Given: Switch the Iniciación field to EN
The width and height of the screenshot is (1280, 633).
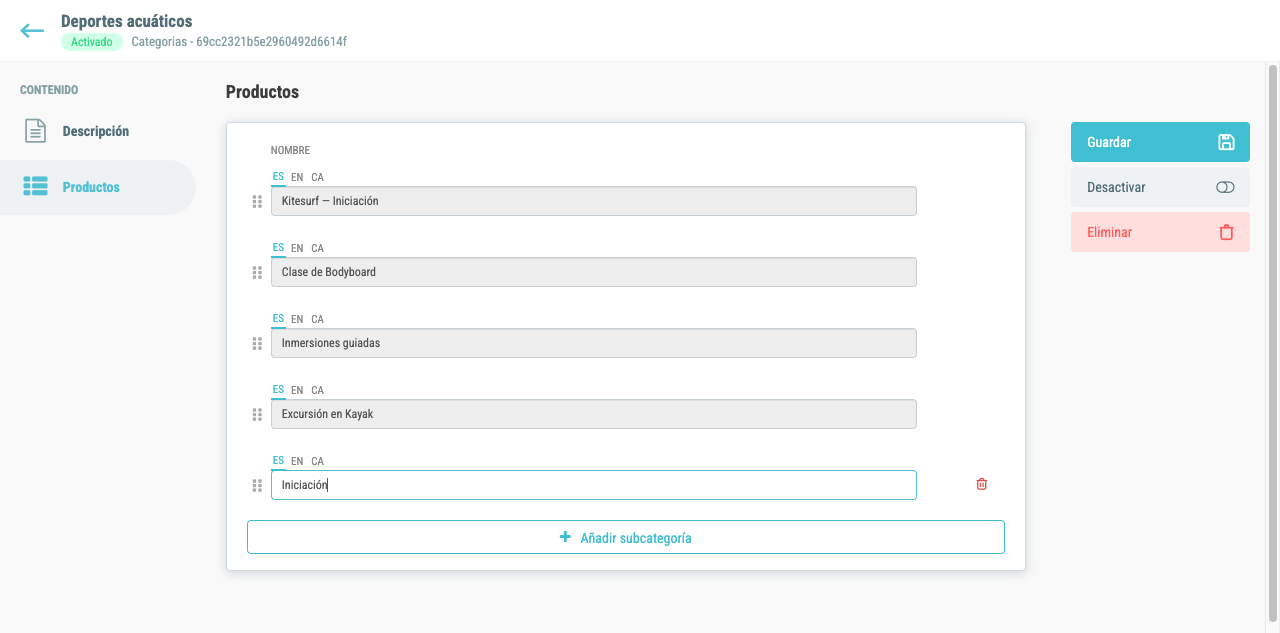Looking at the screenshot, I should (x=297, y=461).
